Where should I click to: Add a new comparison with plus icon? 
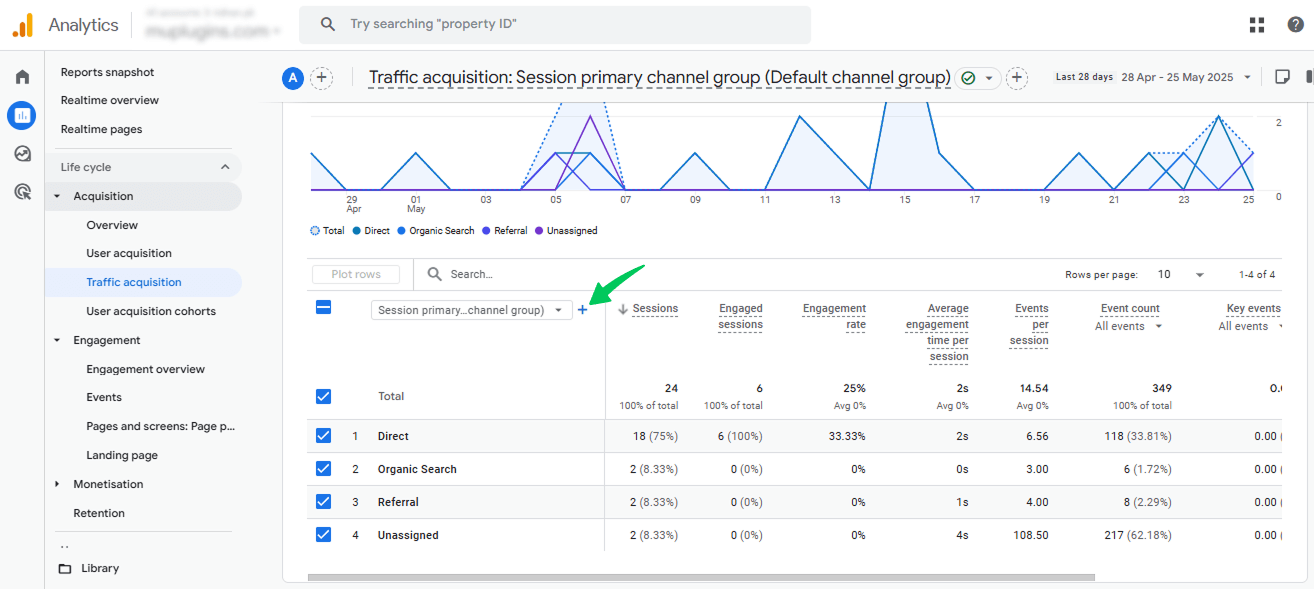click(x=321, y=78)
